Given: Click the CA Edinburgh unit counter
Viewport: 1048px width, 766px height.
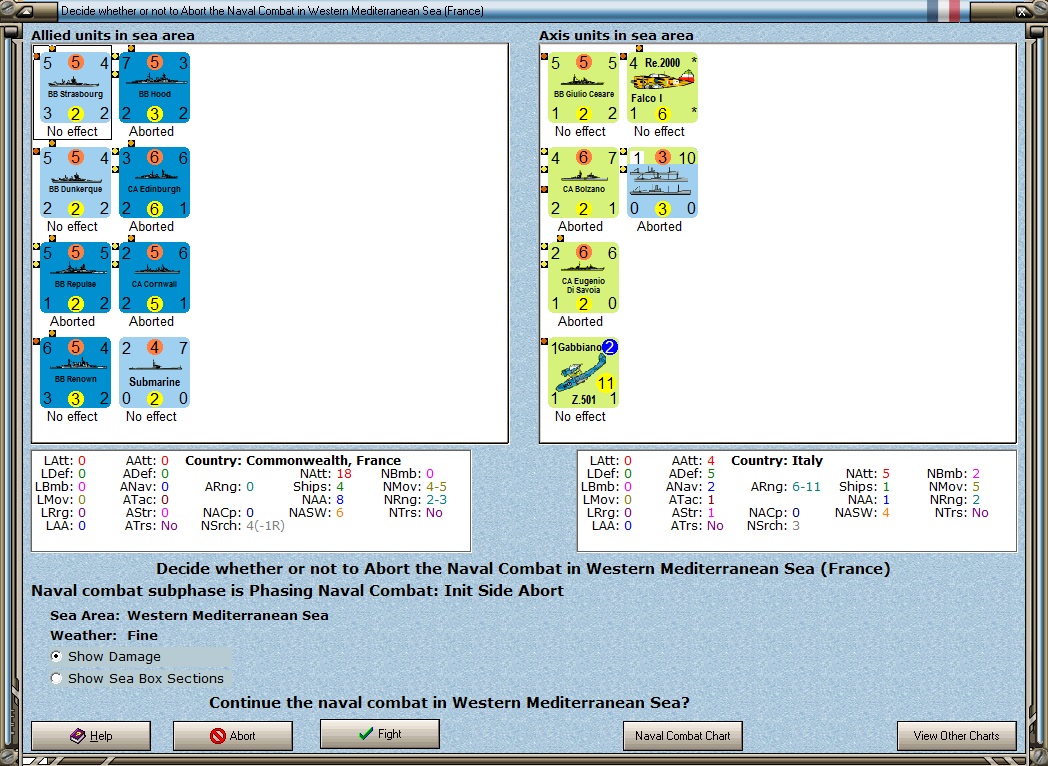Looking at the screenshot, I should coord(154,182).
